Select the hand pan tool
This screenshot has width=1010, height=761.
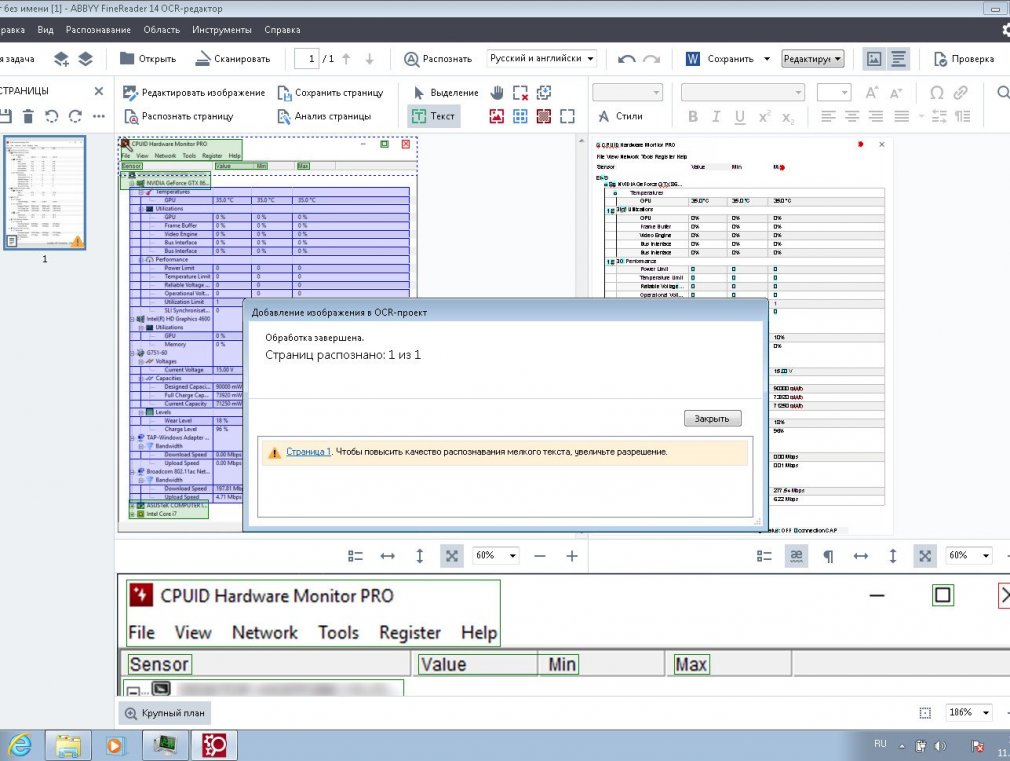point(497,93)
